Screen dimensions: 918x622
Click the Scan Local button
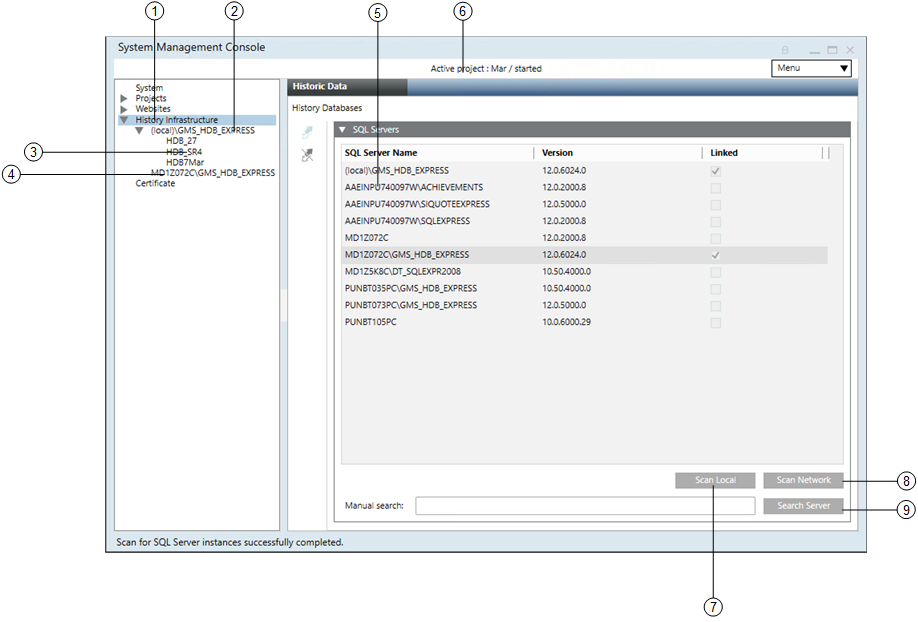(x=715, y=480)
